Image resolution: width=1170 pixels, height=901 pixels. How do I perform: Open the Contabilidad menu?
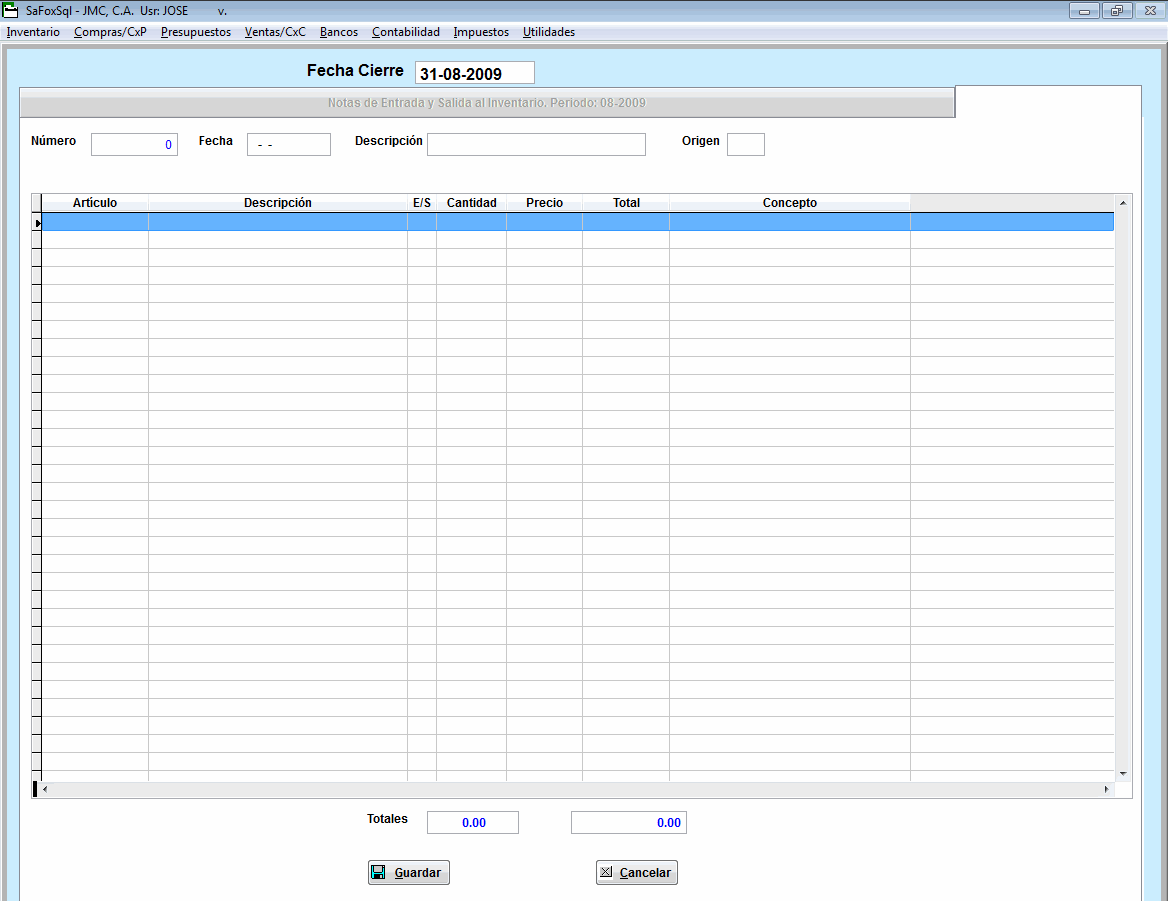[406, 32]
